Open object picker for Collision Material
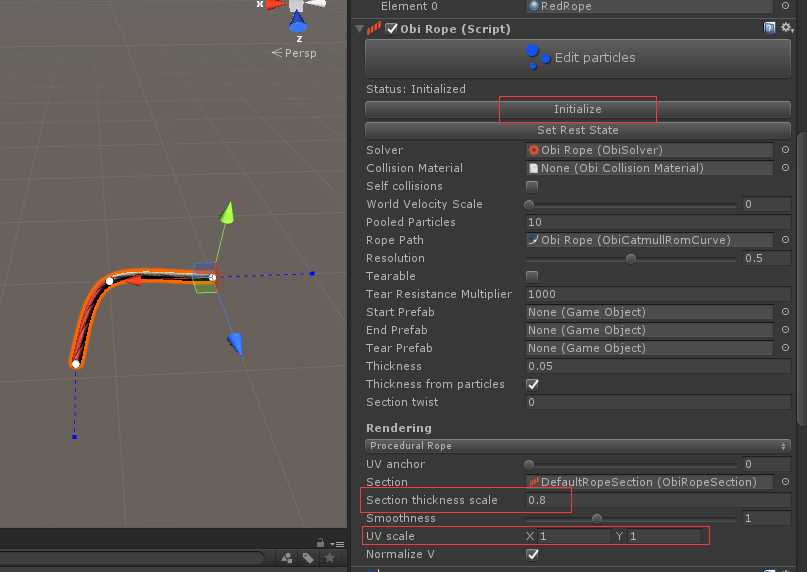This screenshot has width=807, height=572. [785, 167]
